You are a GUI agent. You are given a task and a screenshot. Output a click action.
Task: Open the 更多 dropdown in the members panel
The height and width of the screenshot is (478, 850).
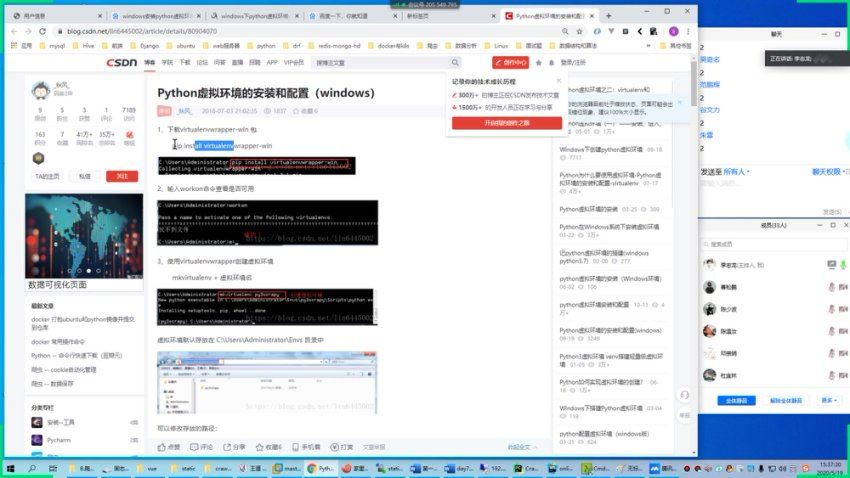point(829,401)
